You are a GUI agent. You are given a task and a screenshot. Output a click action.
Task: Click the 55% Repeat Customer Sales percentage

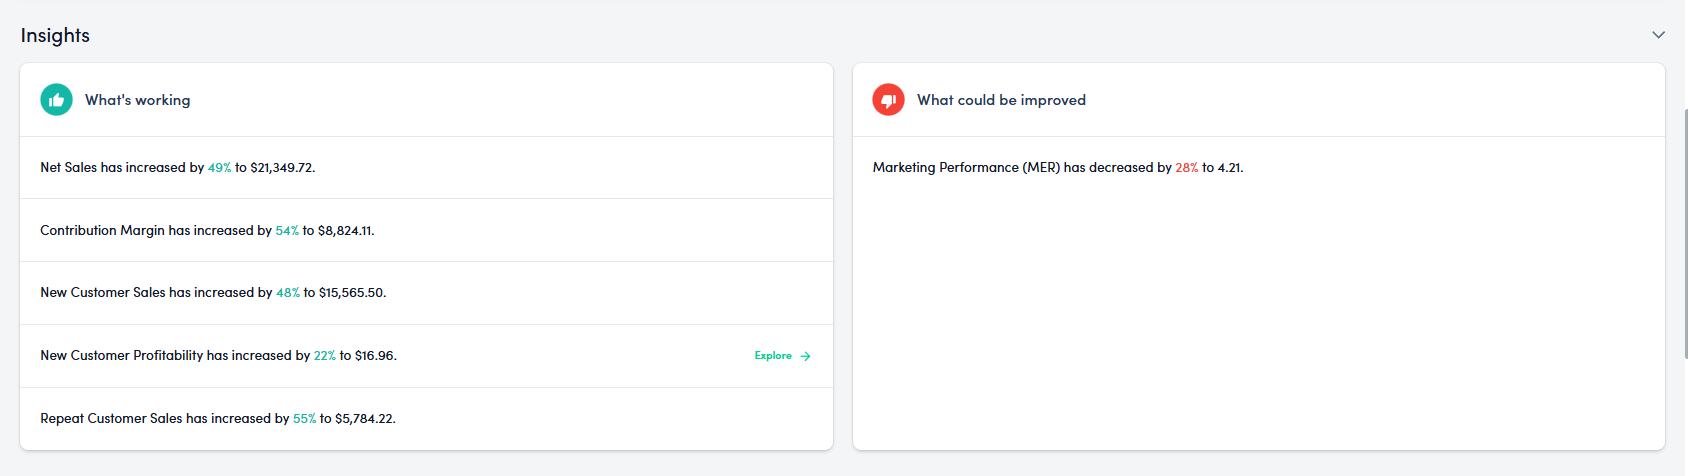304,419
